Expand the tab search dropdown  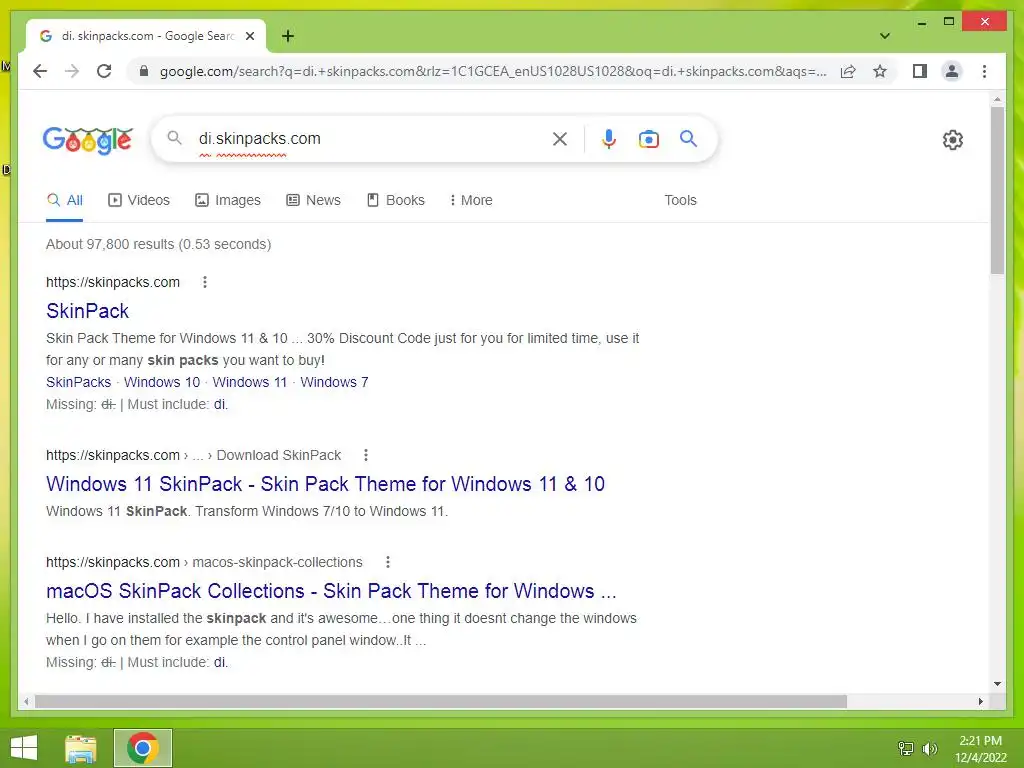pyautogui.click(x=884, y=36)
